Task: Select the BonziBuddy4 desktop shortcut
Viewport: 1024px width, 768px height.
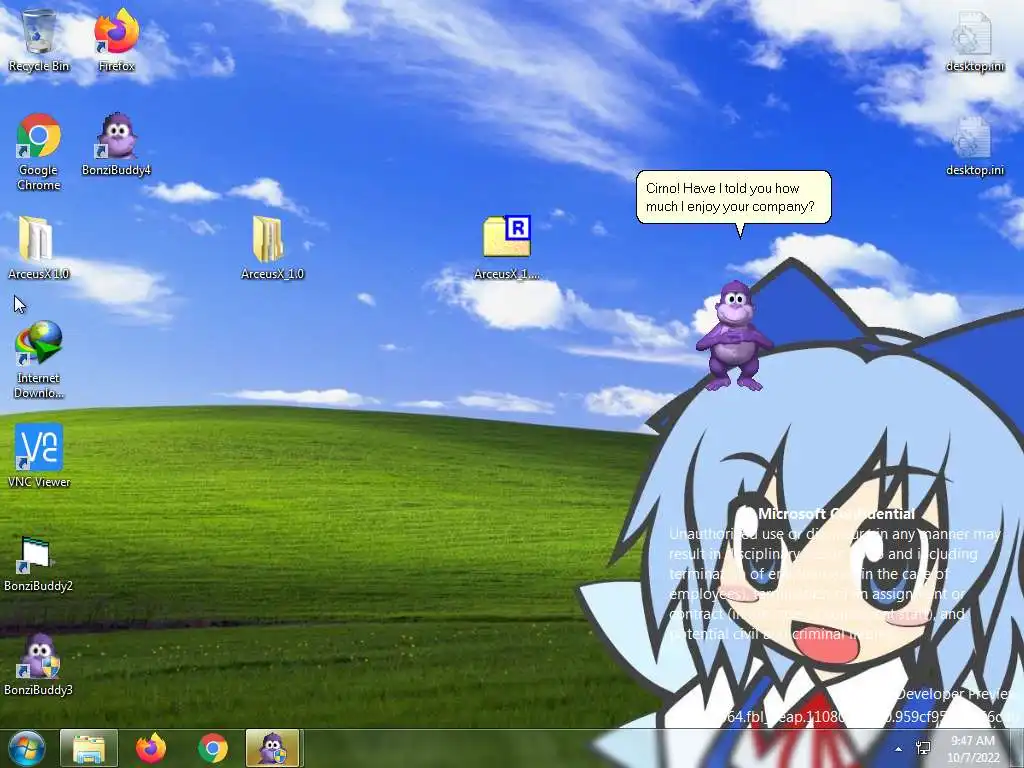Action: click(x=116, y=145)
